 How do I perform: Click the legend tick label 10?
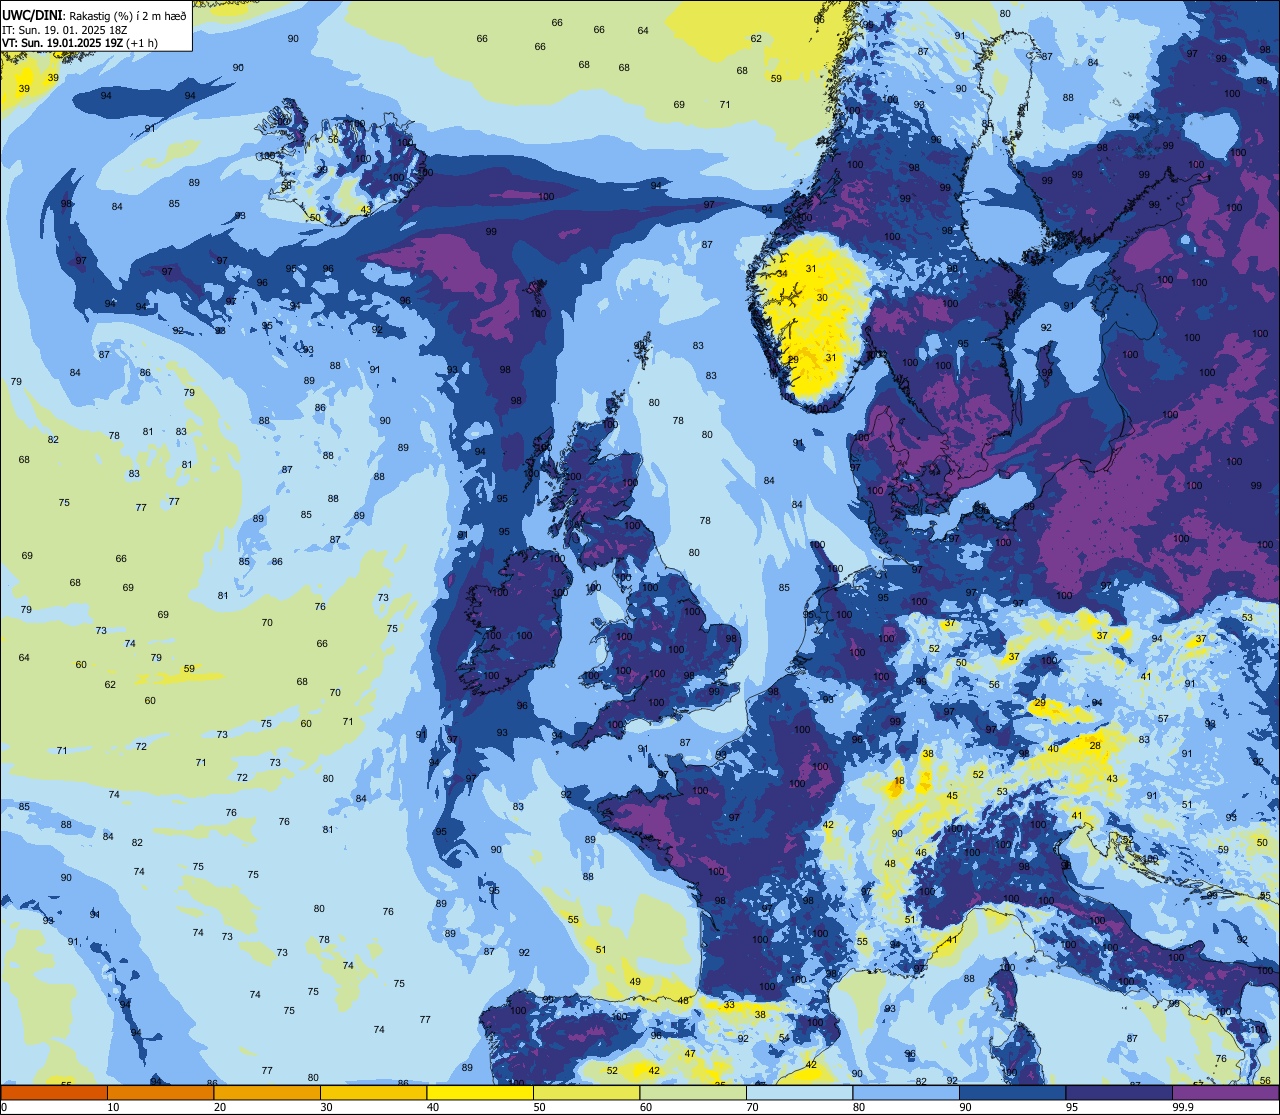[113, 1107]
